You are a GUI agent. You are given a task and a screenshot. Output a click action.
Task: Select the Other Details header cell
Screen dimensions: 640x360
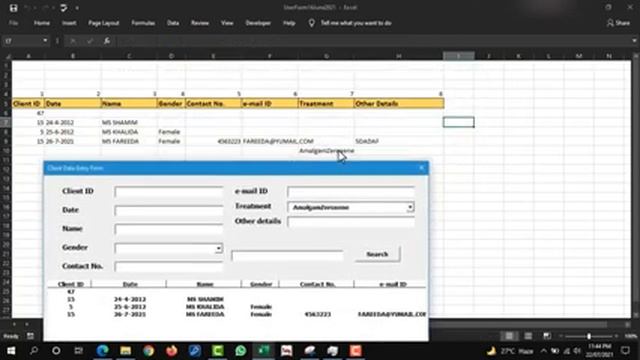pos(399,104)
